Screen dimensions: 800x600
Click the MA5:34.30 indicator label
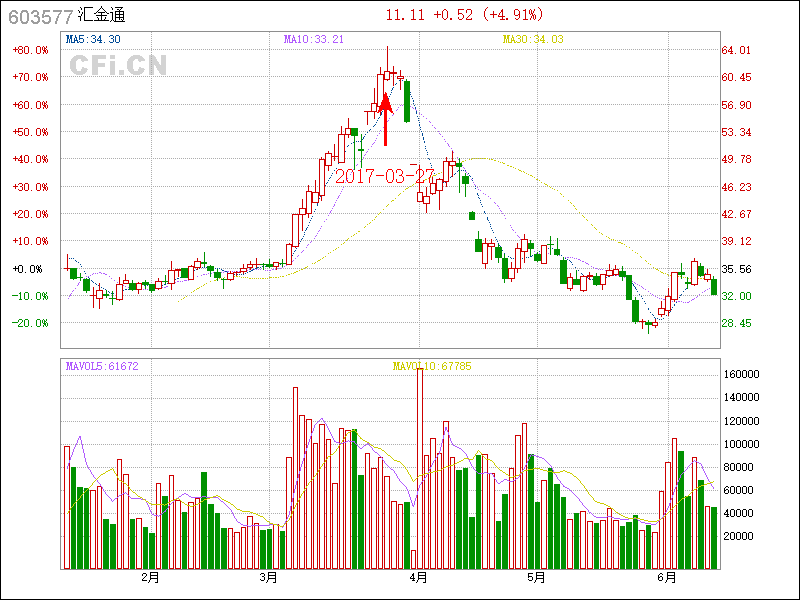pos(93,39)
